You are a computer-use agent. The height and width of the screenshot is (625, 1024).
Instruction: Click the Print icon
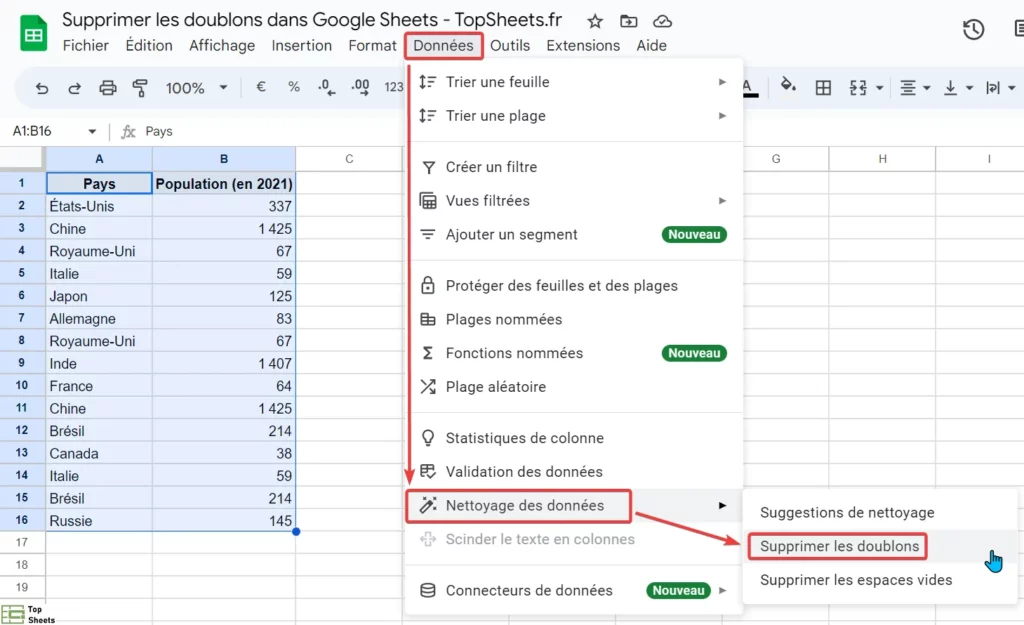108,88
